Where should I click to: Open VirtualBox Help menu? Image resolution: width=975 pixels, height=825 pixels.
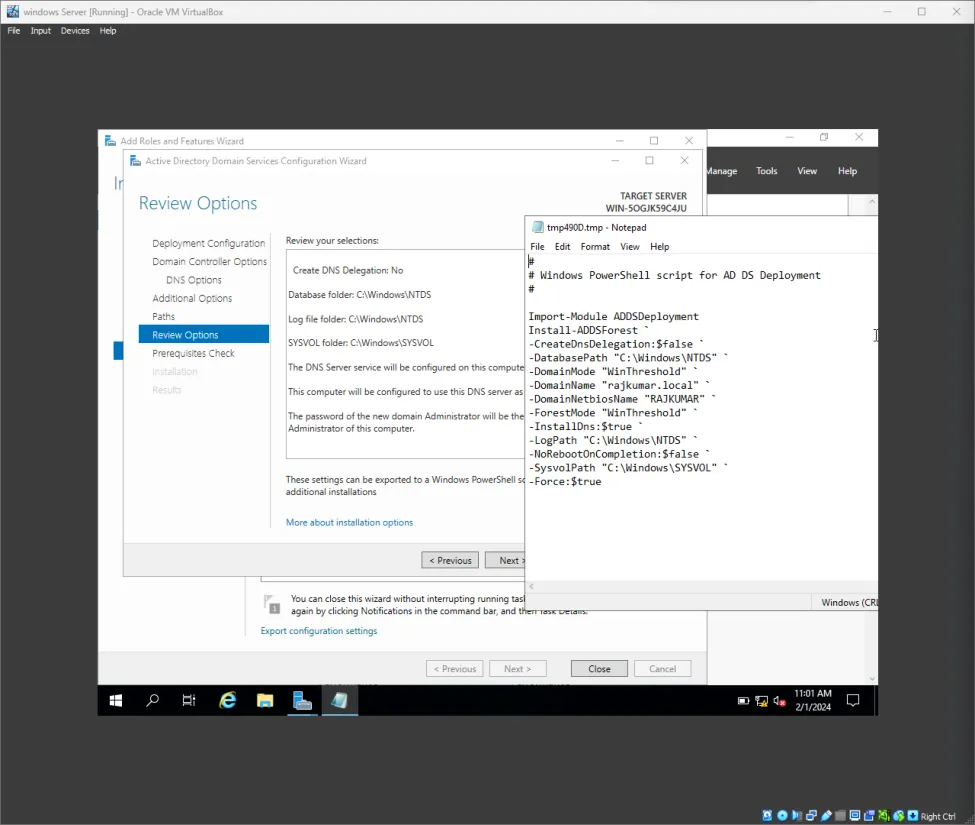tap(108, 30)
